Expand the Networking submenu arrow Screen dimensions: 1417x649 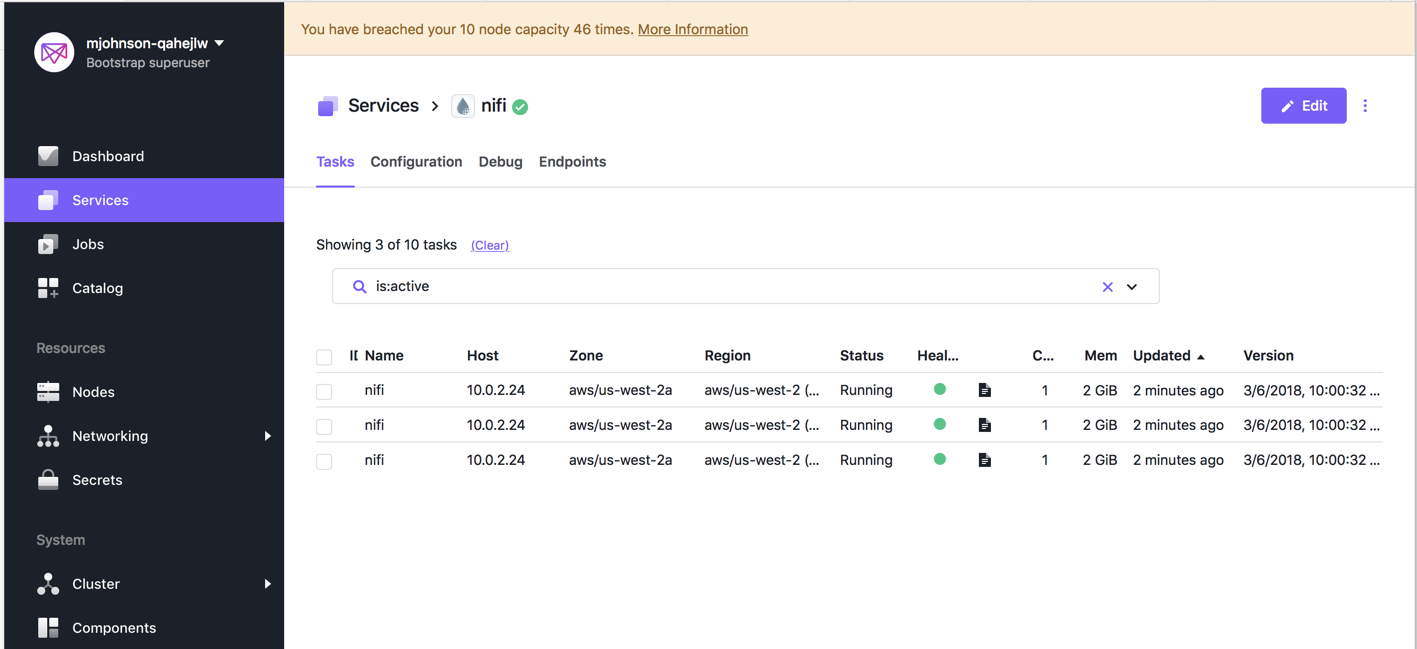point(267,436)
